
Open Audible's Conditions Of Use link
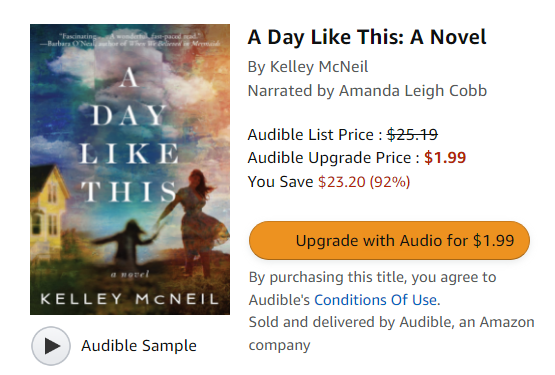[376, 300]
